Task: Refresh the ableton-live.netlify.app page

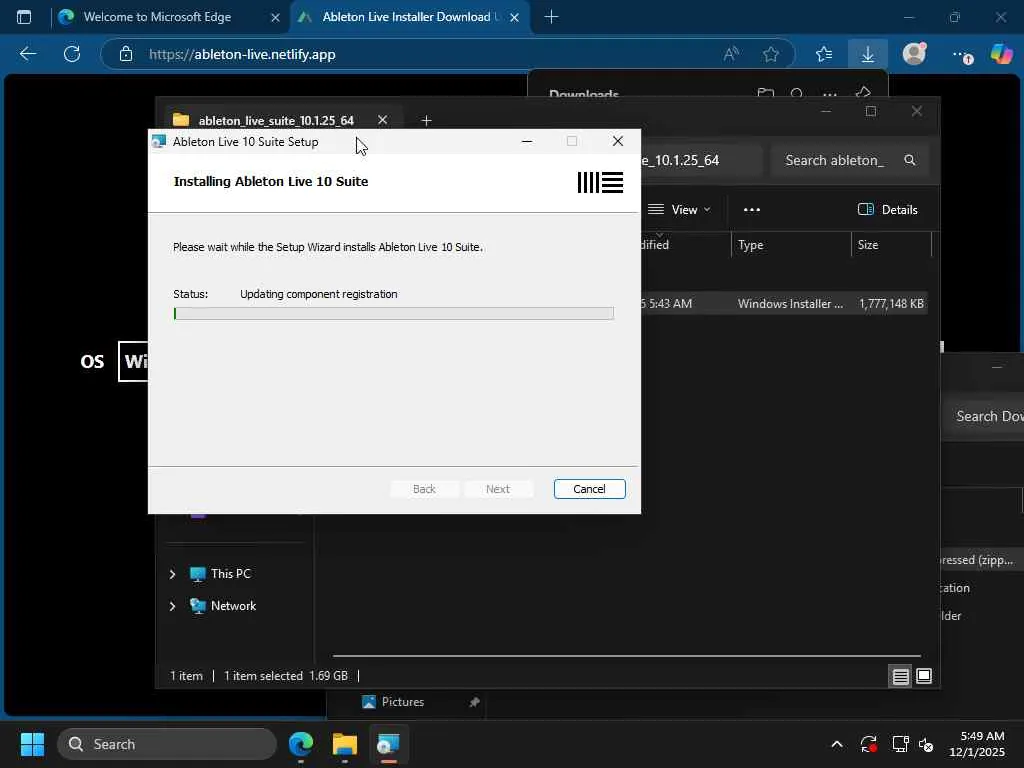Action: click(x=72, y=54)
